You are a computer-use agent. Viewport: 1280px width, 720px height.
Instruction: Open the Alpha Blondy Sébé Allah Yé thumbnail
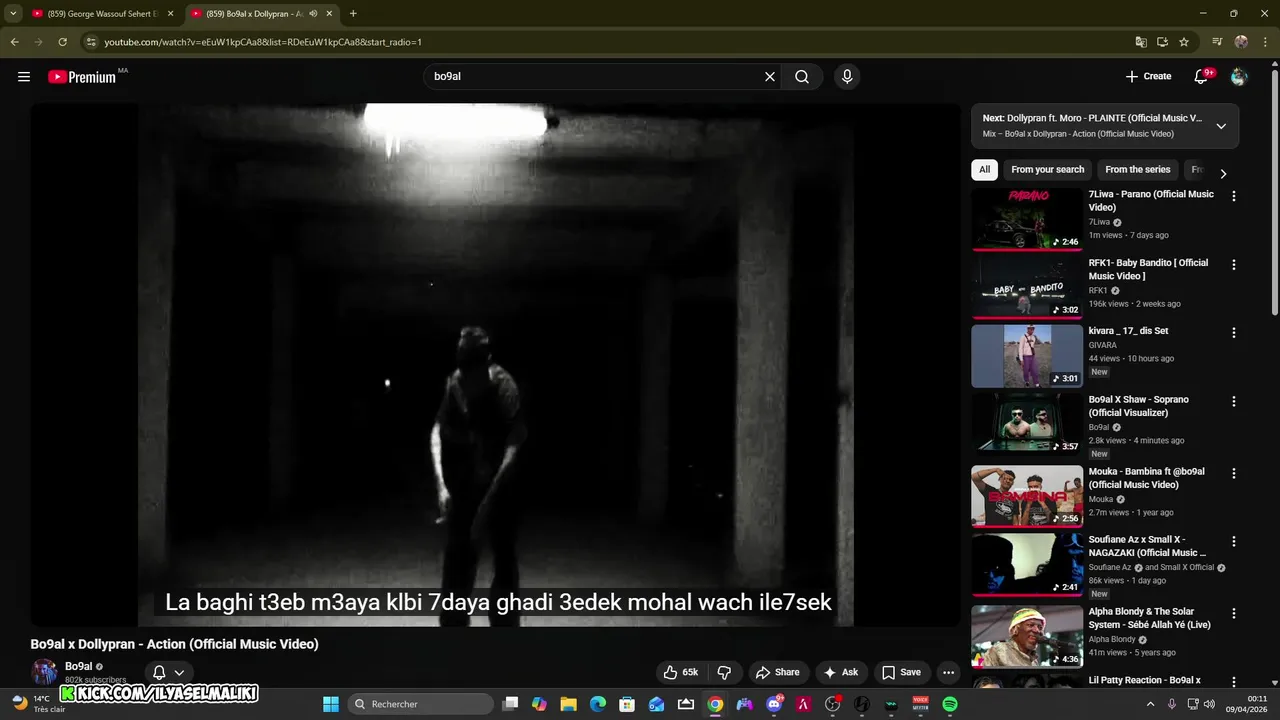point(1027,635)
